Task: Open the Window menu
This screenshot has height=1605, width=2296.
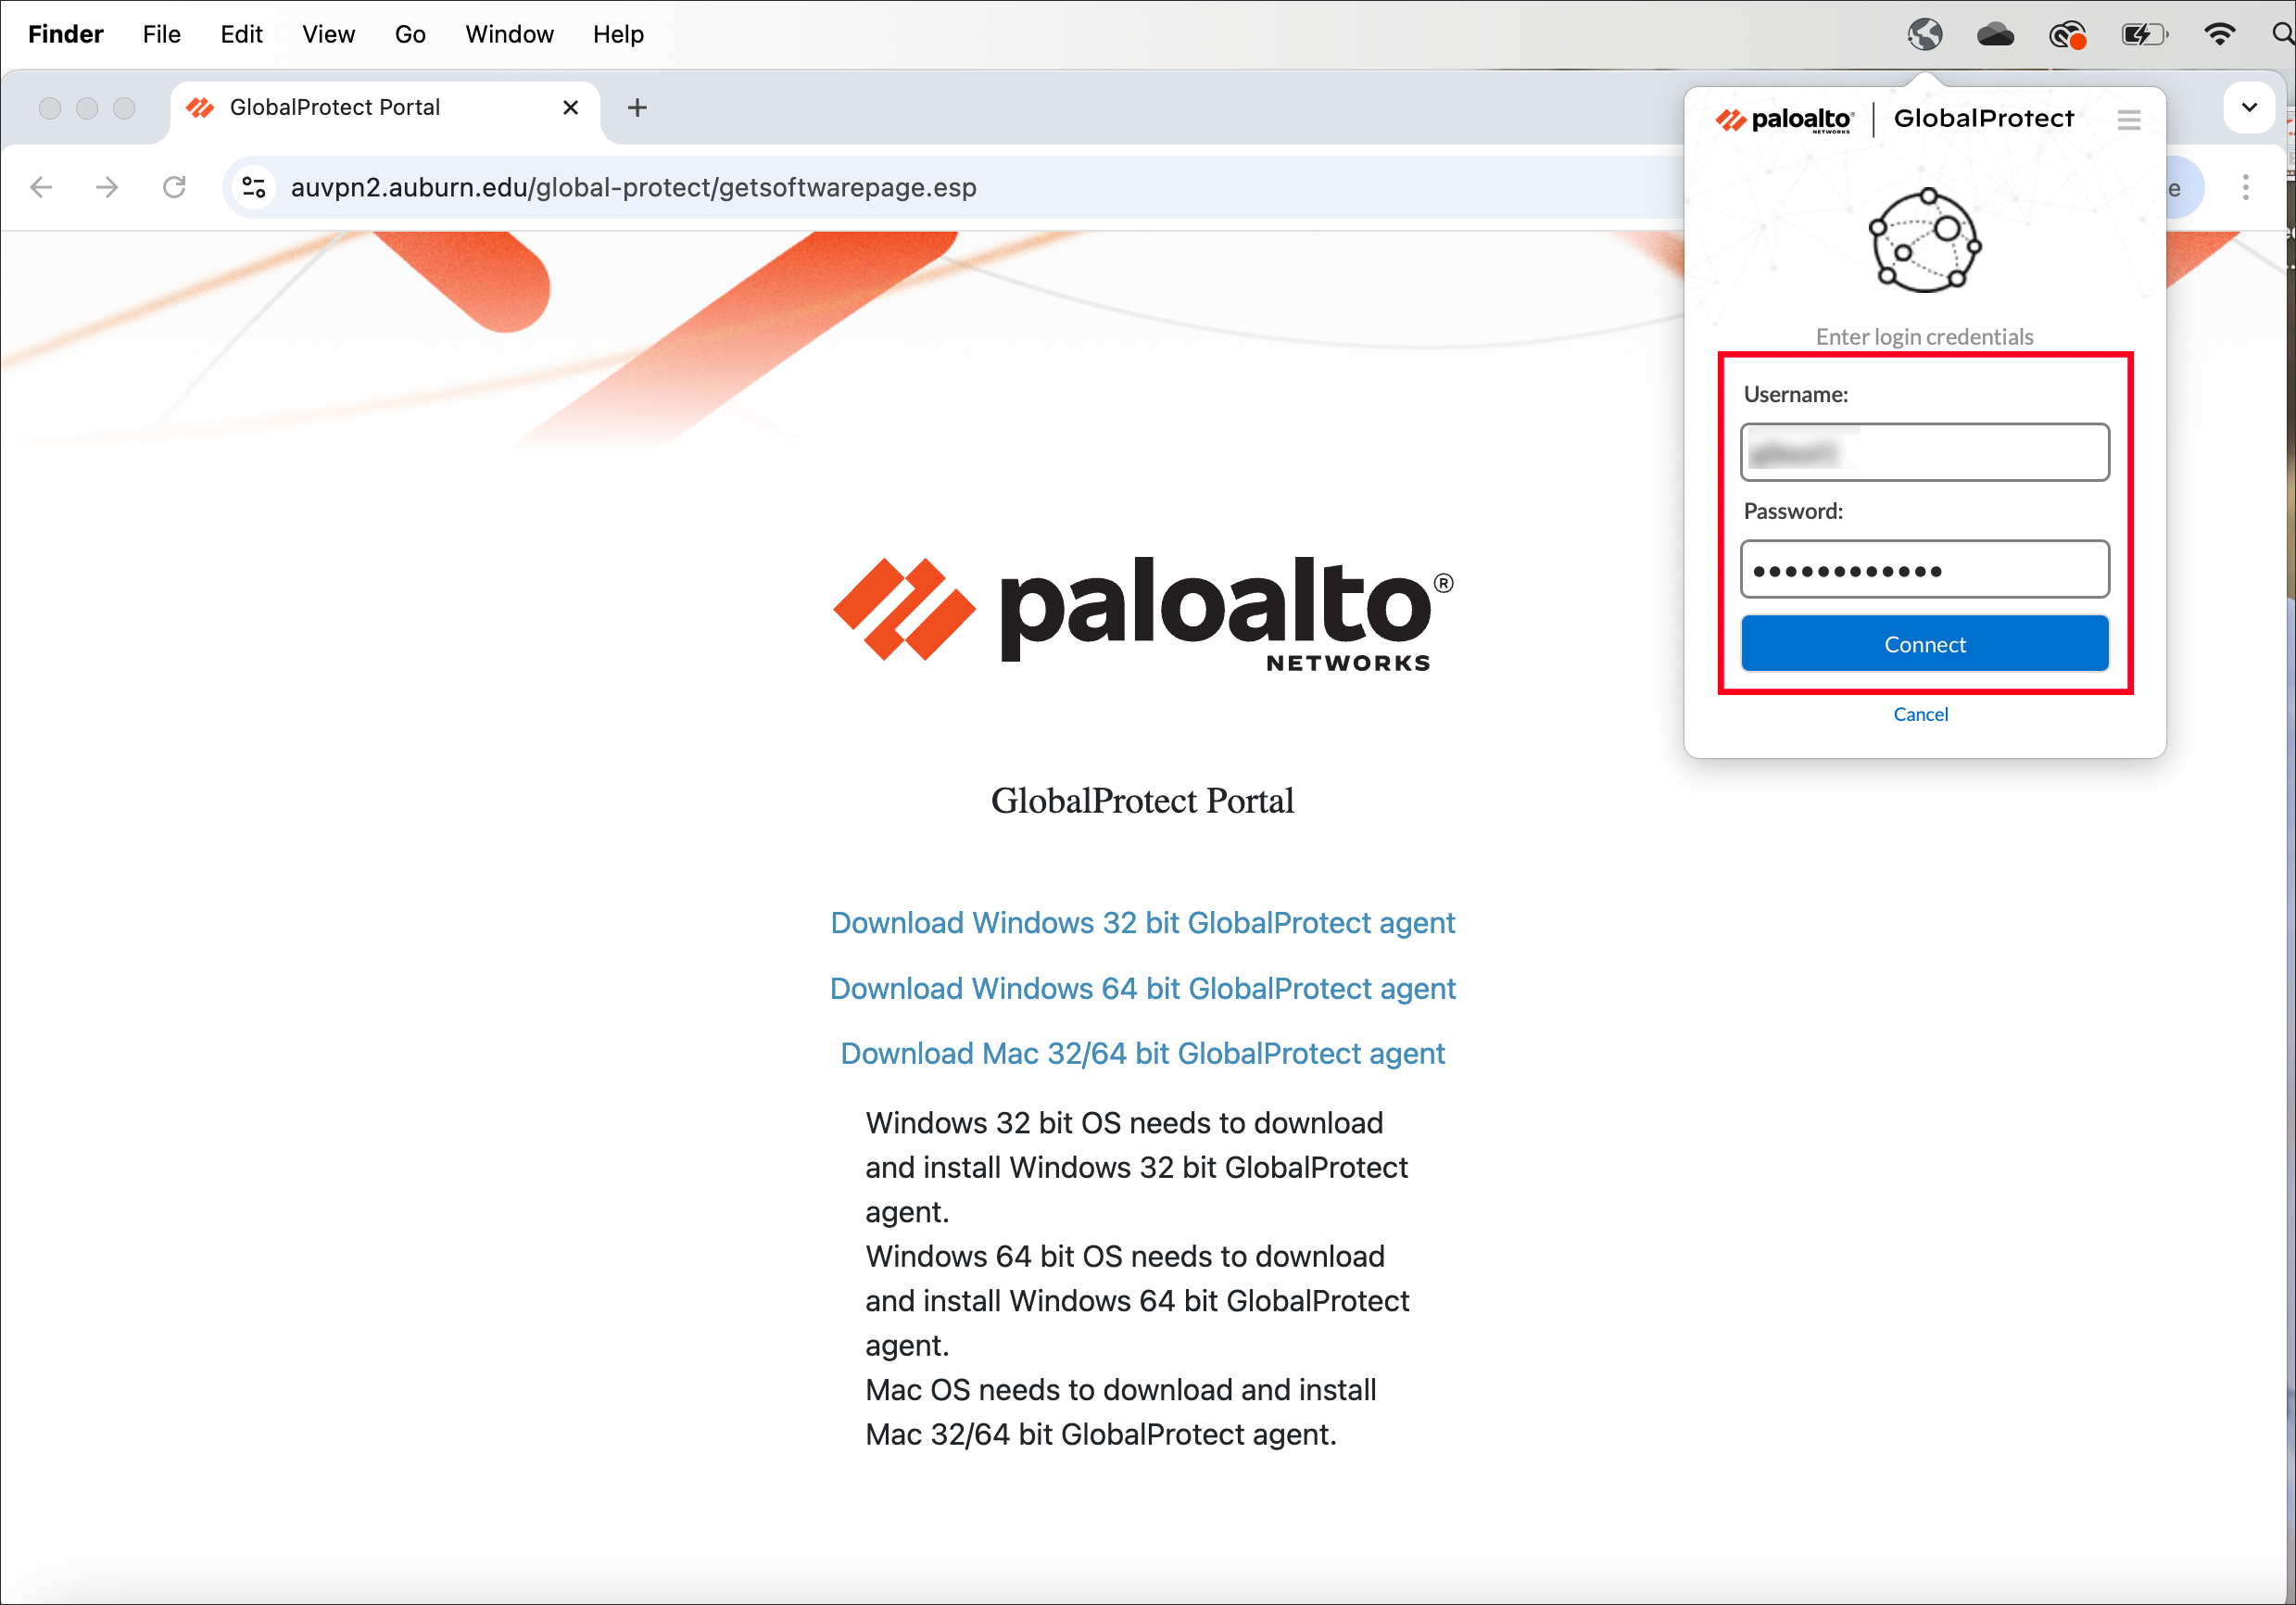Action: pos(509,34)
